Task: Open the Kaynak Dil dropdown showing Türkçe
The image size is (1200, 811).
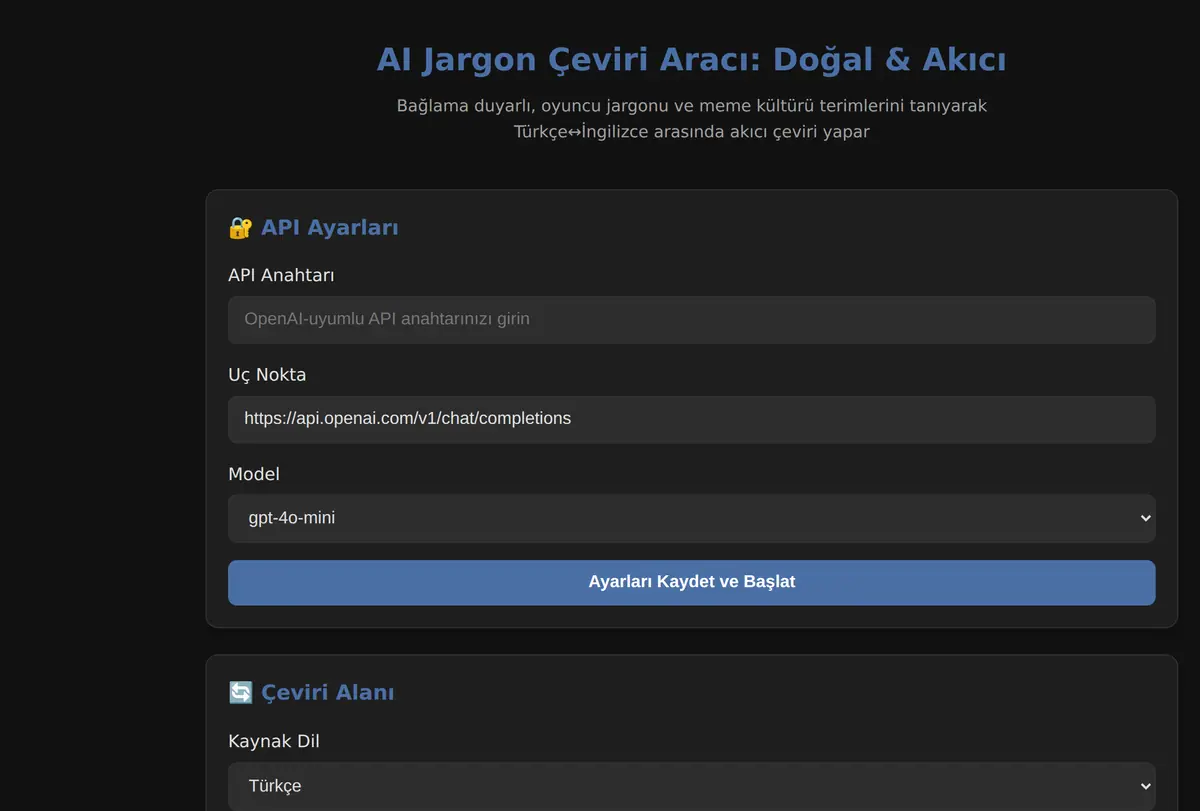Action: tap(691, 786)
